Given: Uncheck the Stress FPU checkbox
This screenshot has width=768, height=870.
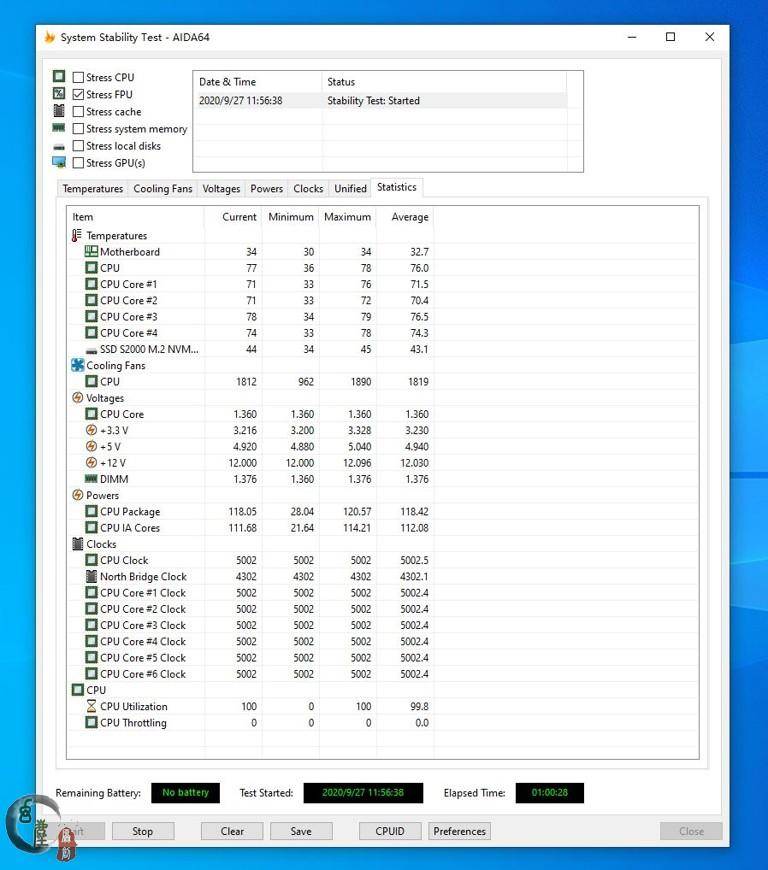Looking at the screenshot, I should (x=78, y=94).
